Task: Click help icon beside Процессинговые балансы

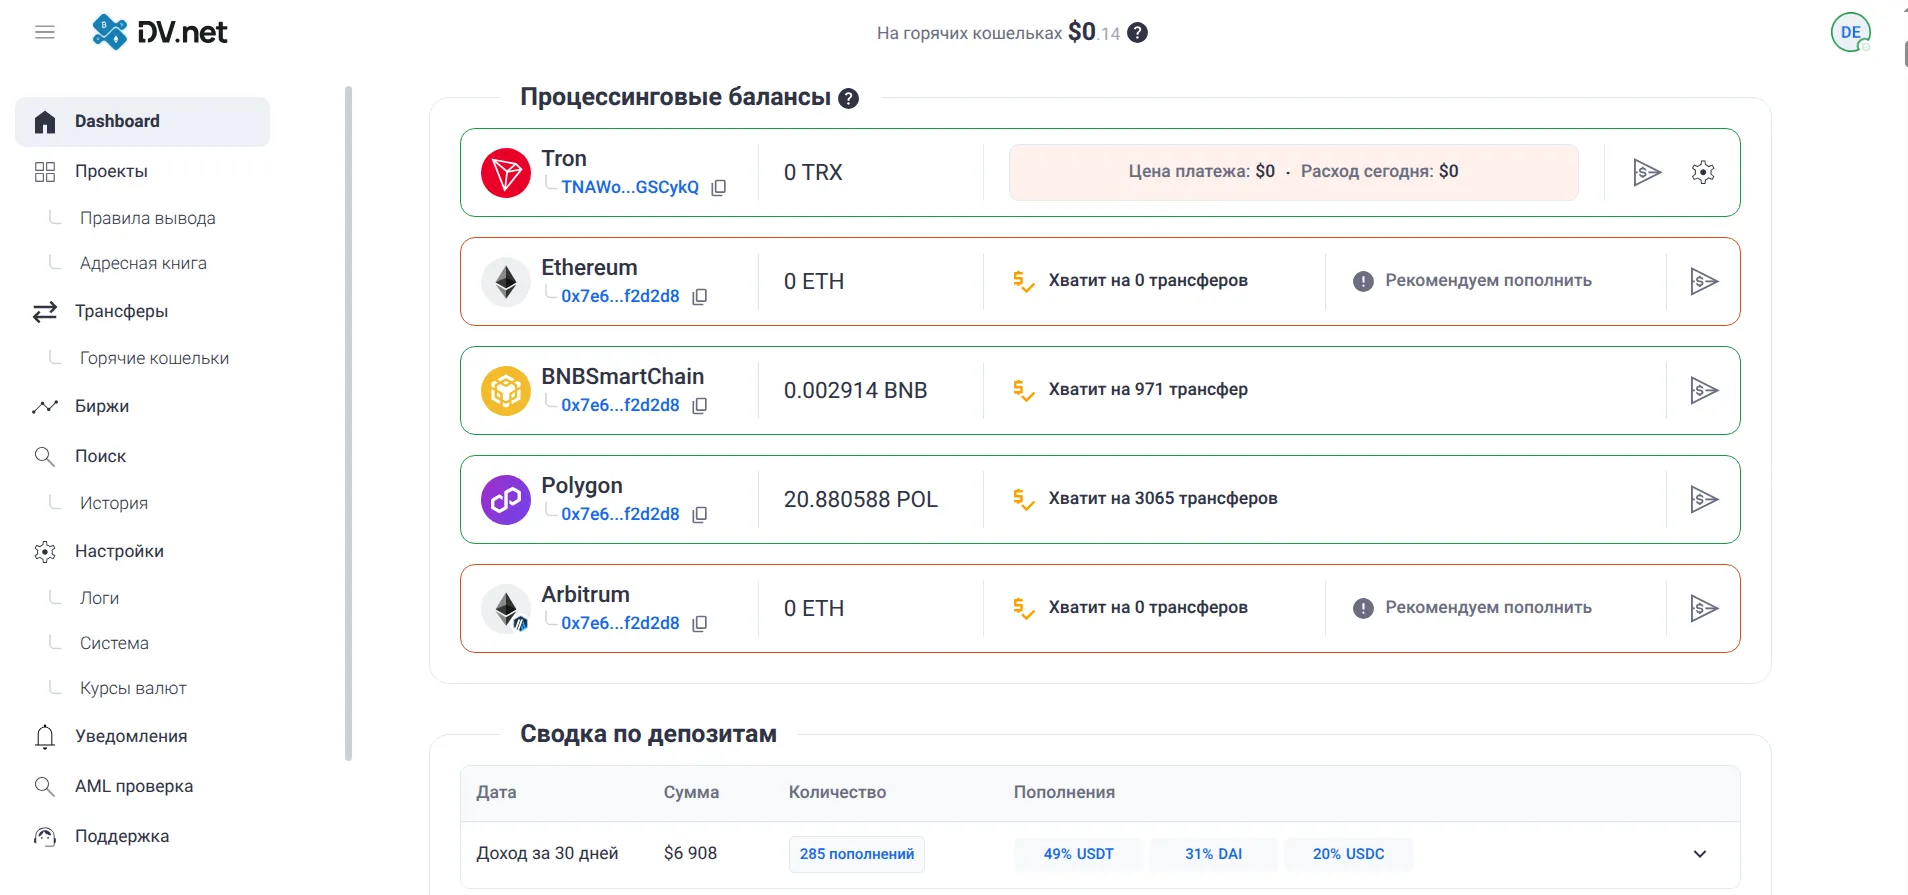Action: click(848, 98)
